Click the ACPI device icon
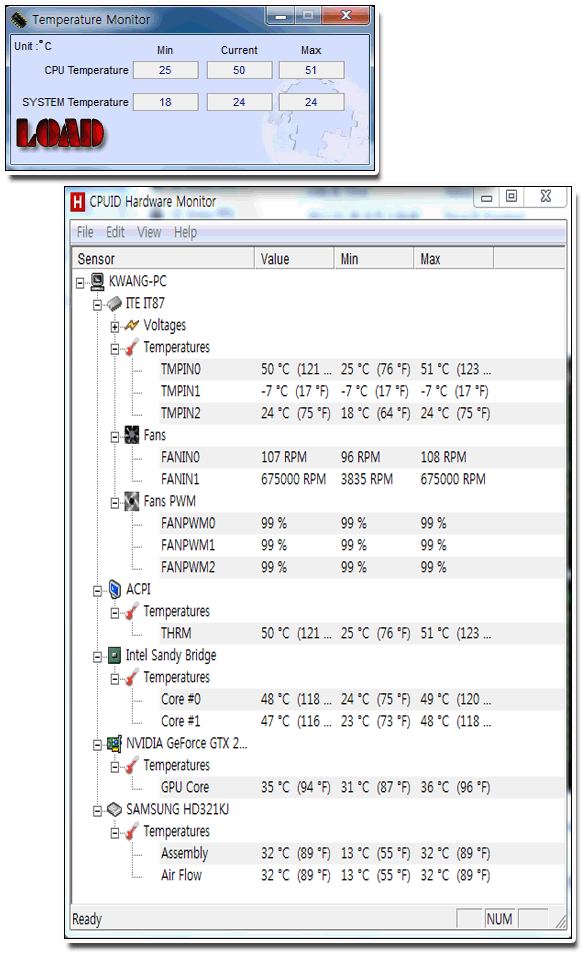Viewport: 582px width, 964px height. 115,590
